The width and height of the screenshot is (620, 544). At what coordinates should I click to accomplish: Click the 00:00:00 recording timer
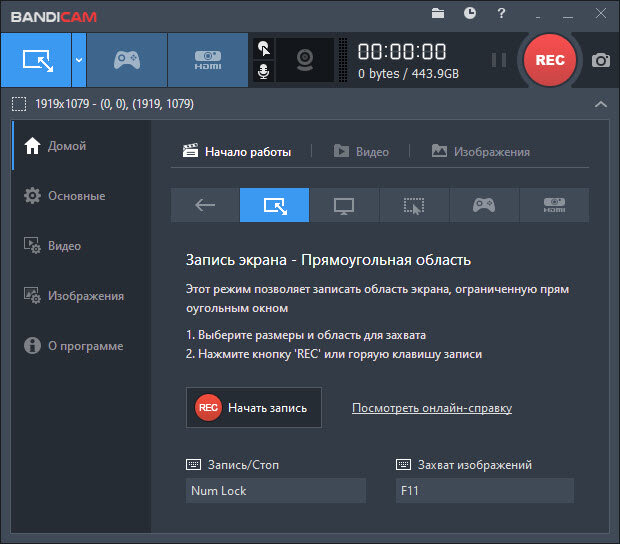[402, 51]
